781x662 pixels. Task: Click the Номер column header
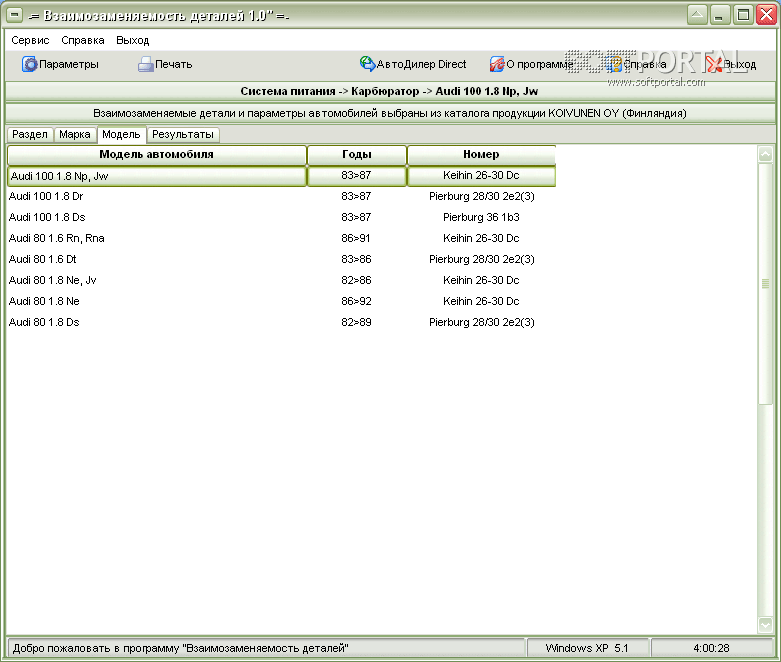pyautogui.click(x=481, y=154)
